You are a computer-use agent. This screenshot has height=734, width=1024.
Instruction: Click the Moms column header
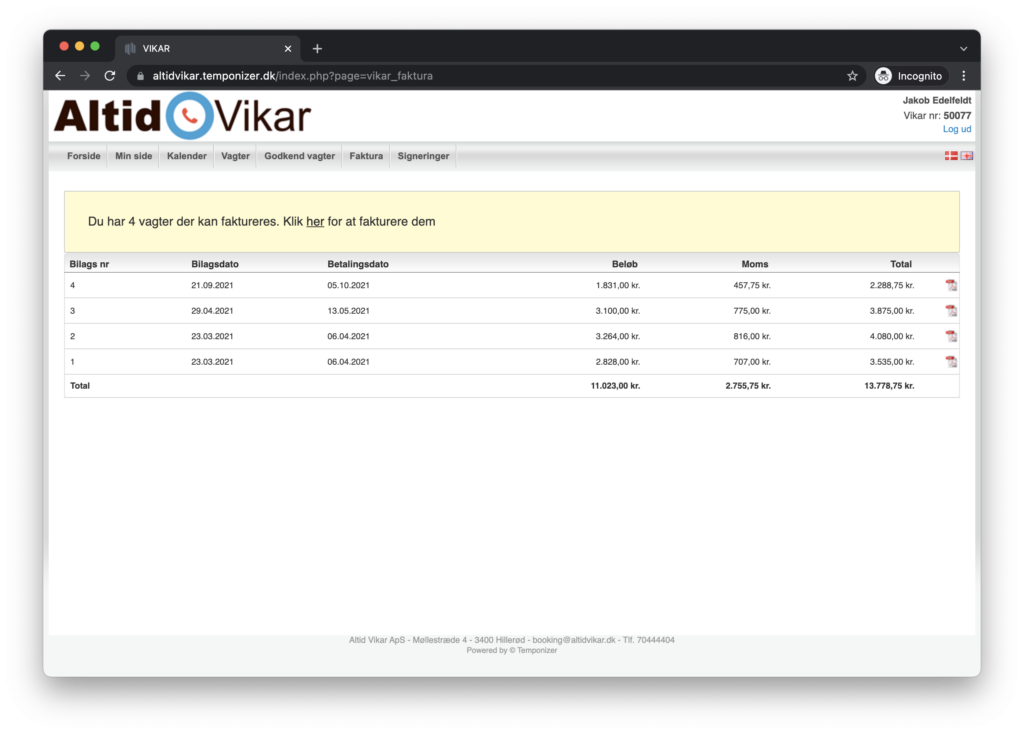(755, 264)
